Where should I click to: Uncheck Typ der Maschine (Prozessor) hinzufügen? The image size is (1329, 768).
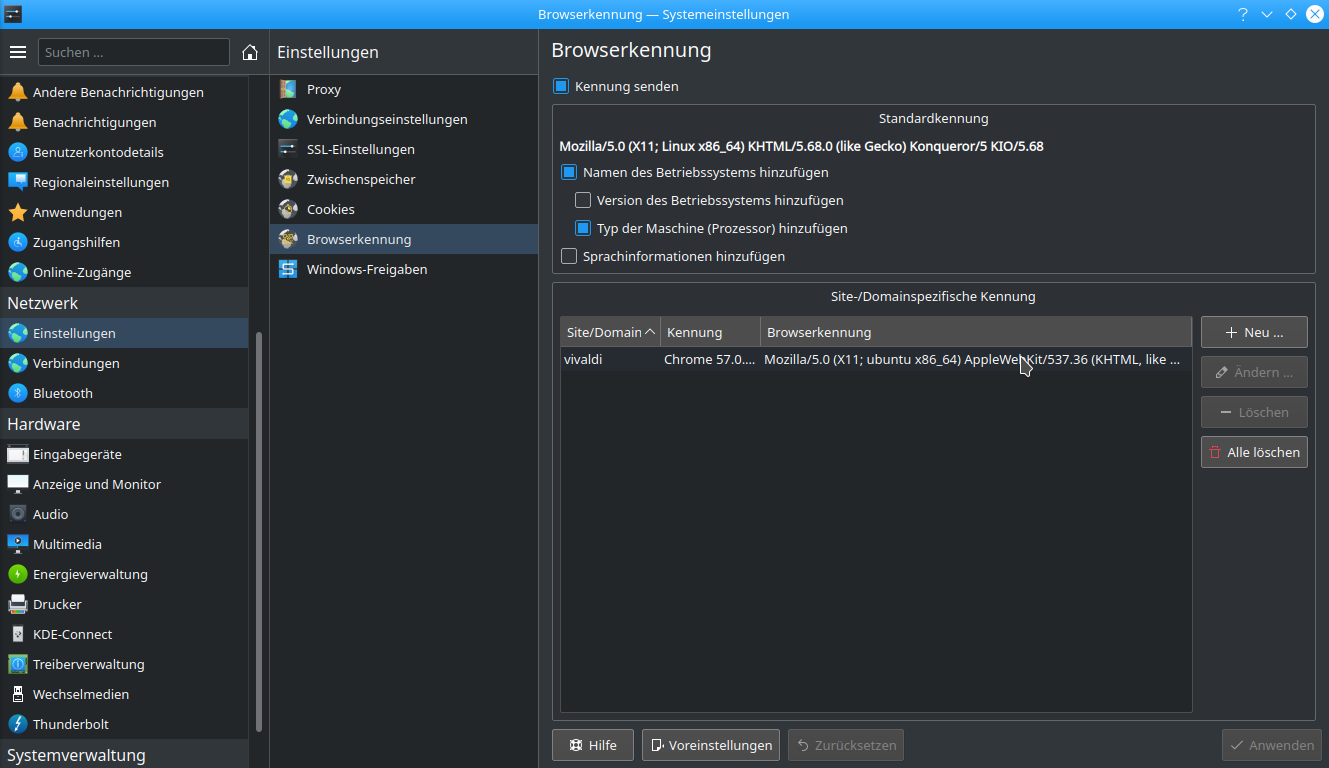click(x=583, y=228)
